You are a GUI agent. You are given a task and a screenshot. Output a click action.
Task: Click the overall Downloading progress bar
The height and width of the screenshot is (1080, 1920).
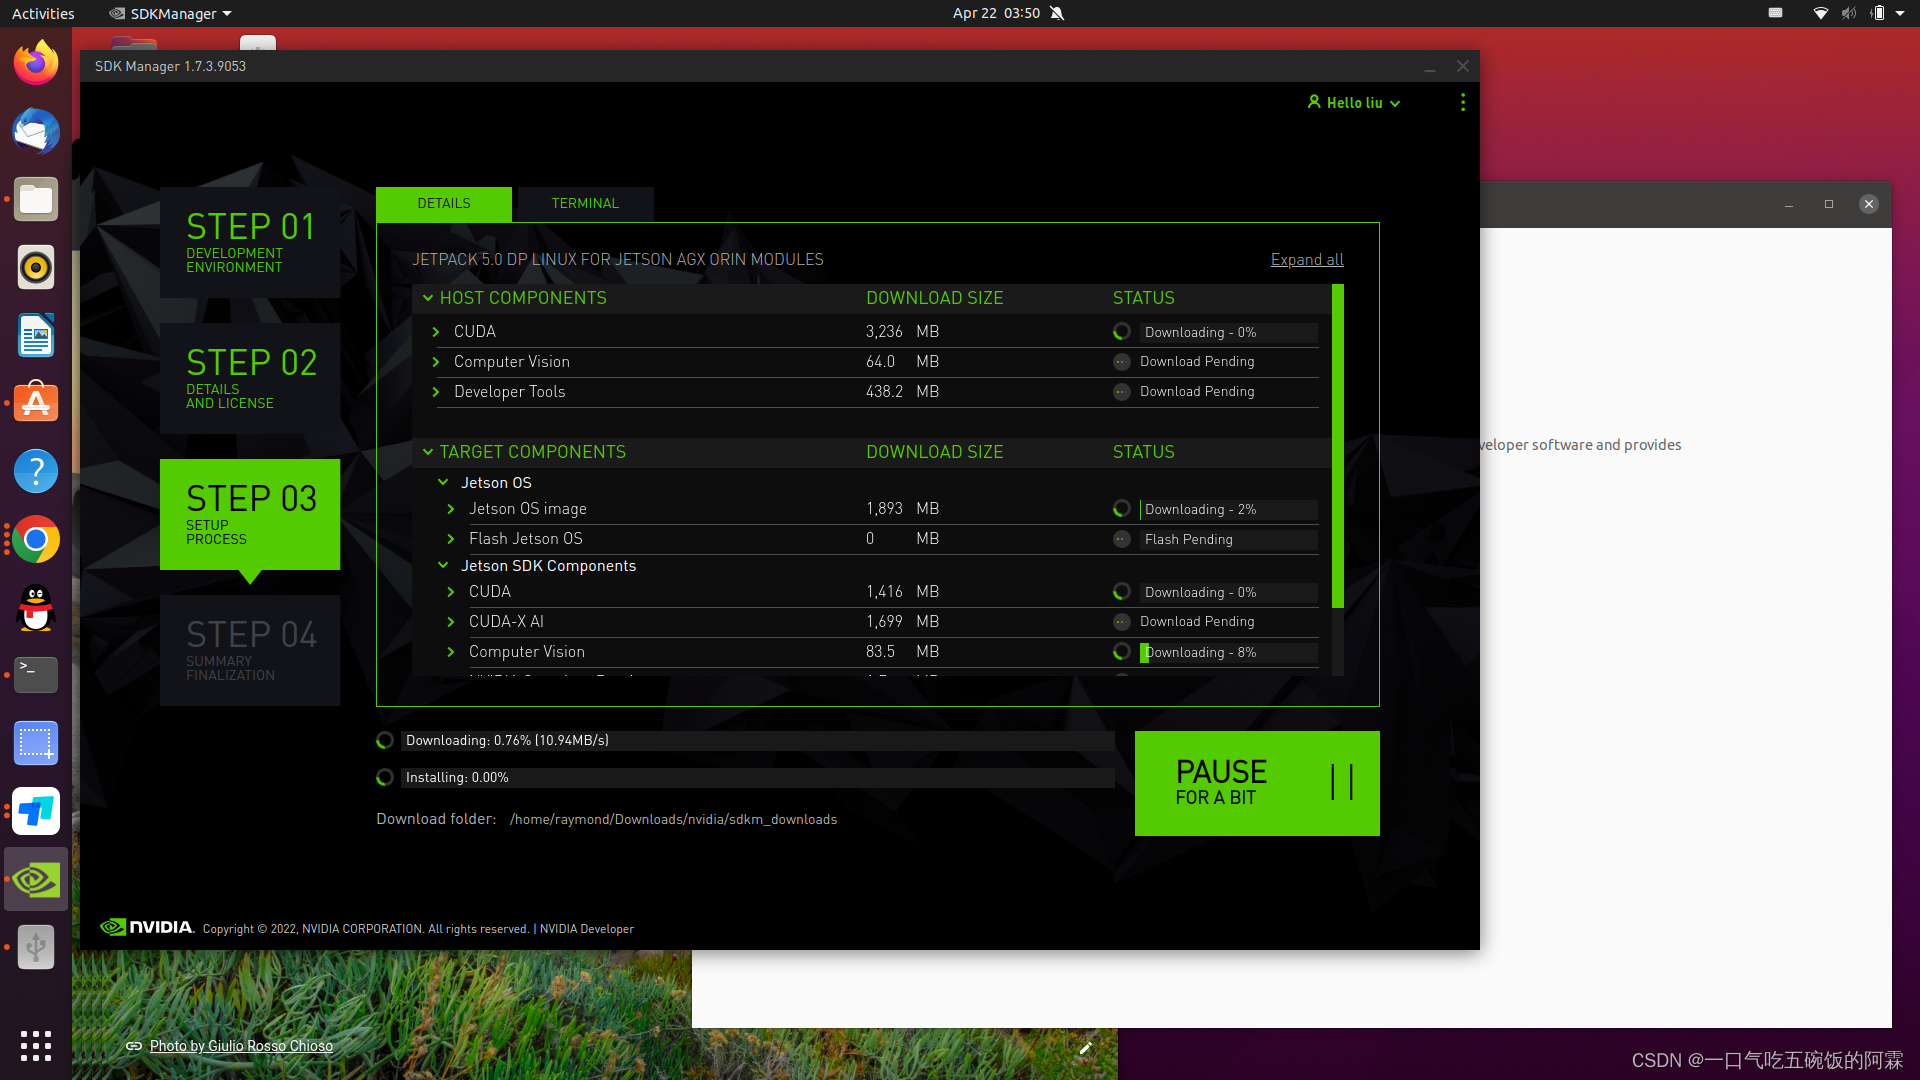(757, 741)
